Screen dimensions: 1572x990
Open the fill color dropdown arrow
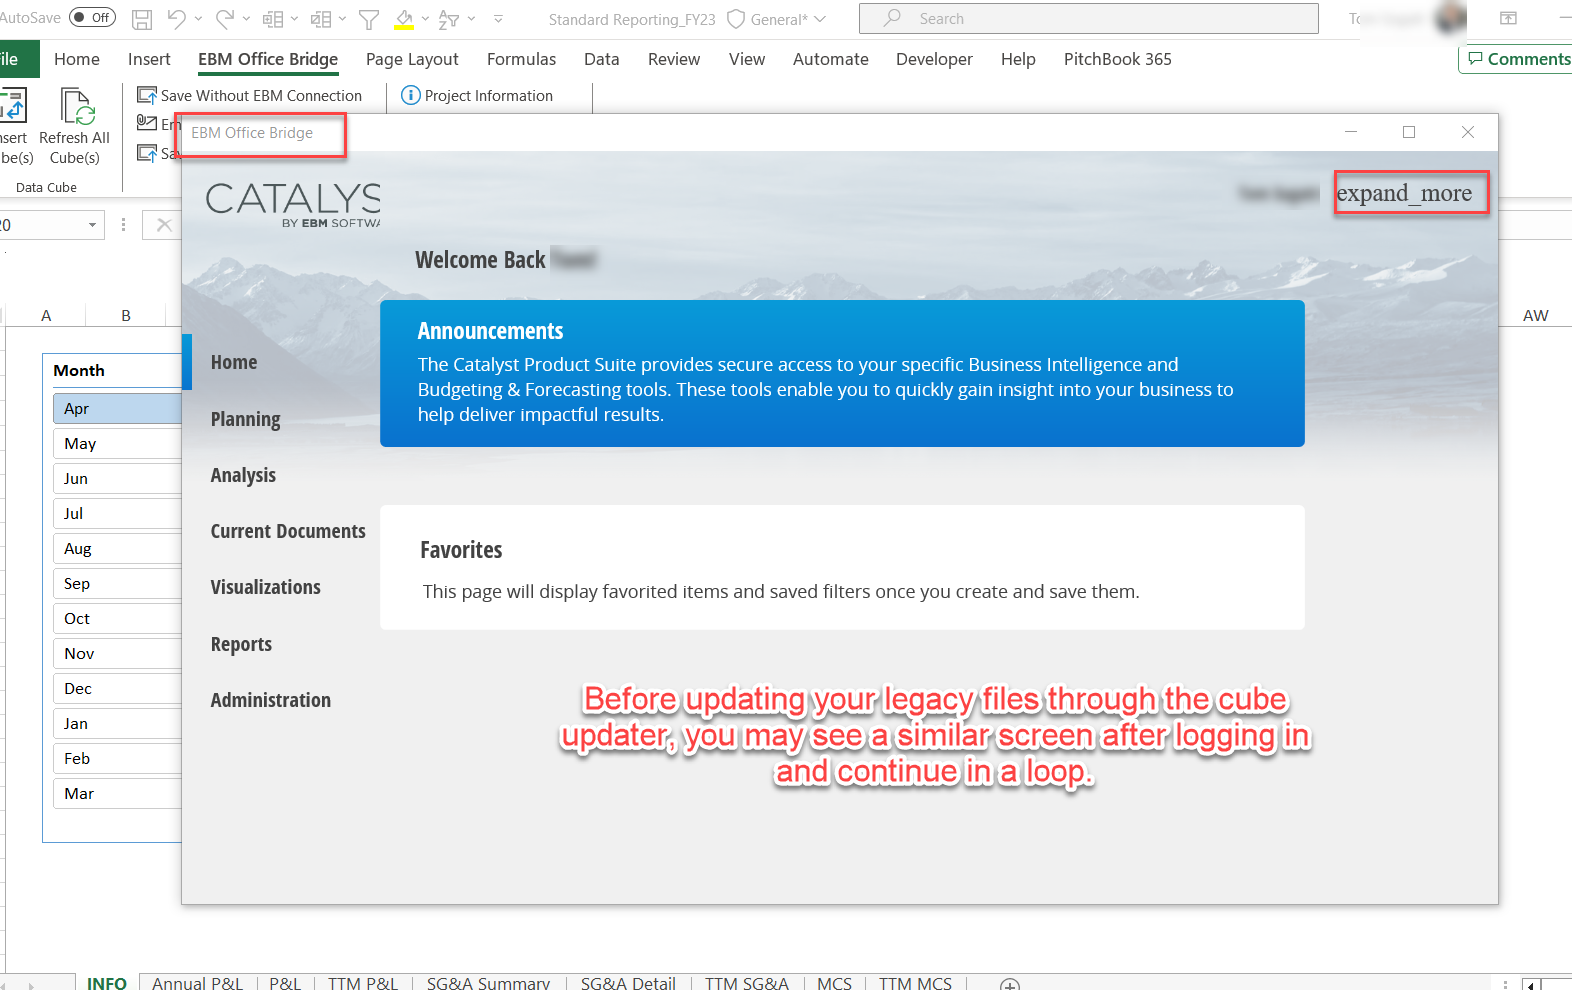tap(426, 19)
